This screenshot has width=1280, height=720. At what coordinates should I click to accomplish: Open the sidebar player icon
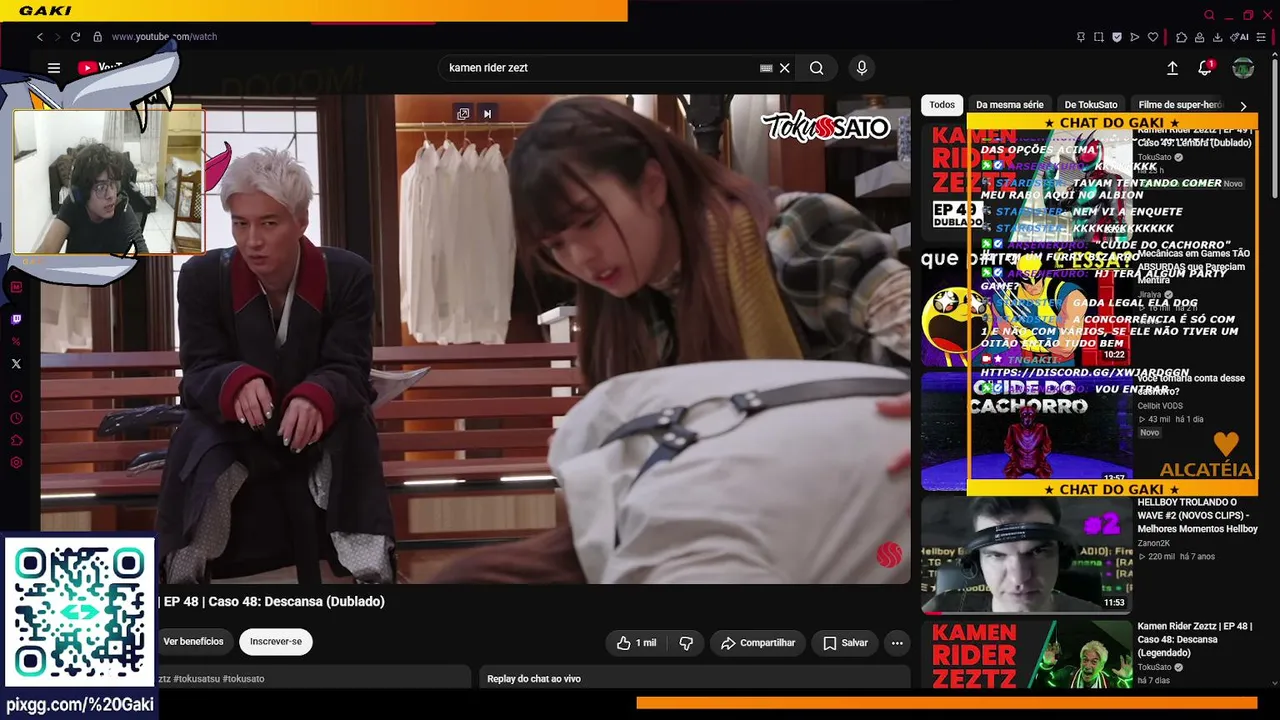point(16,397)
